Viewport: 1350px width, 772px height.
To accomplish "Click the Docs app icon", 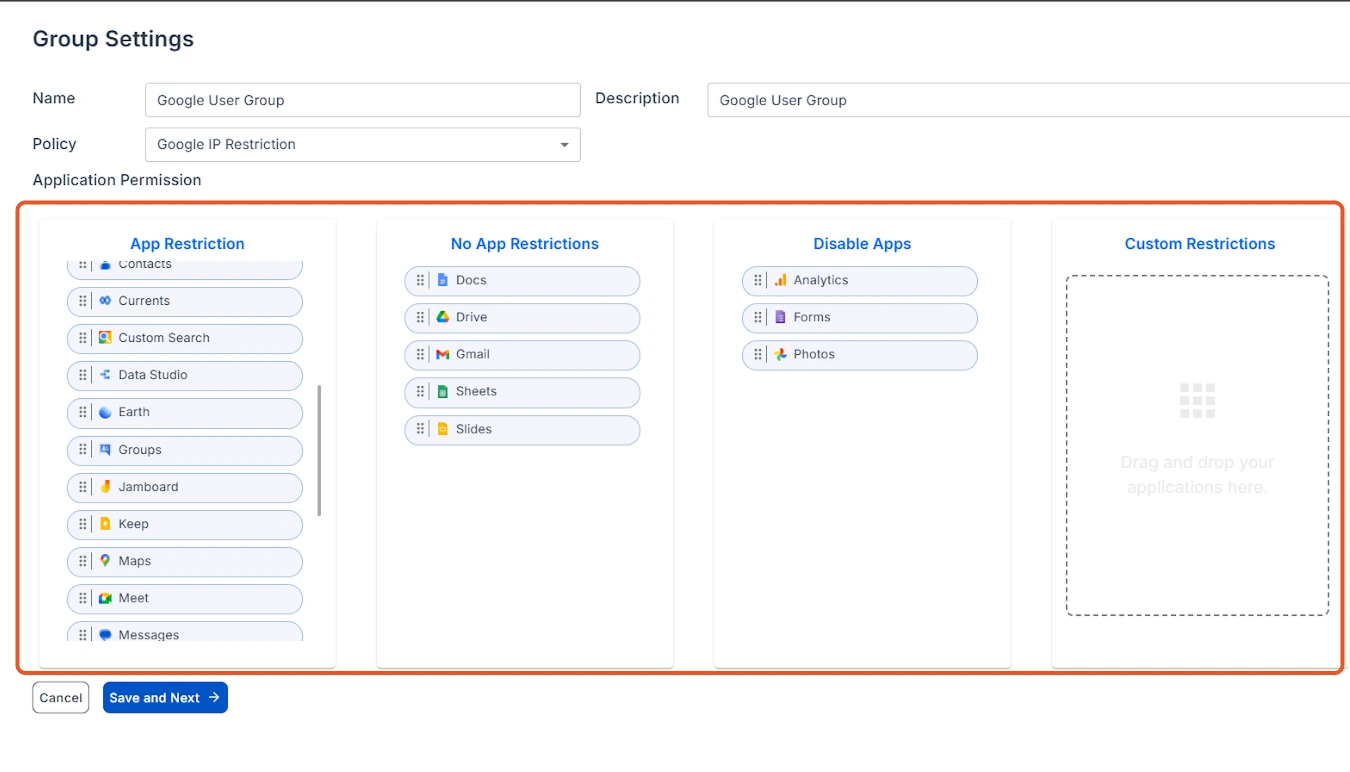I will [x=443, y=280].
